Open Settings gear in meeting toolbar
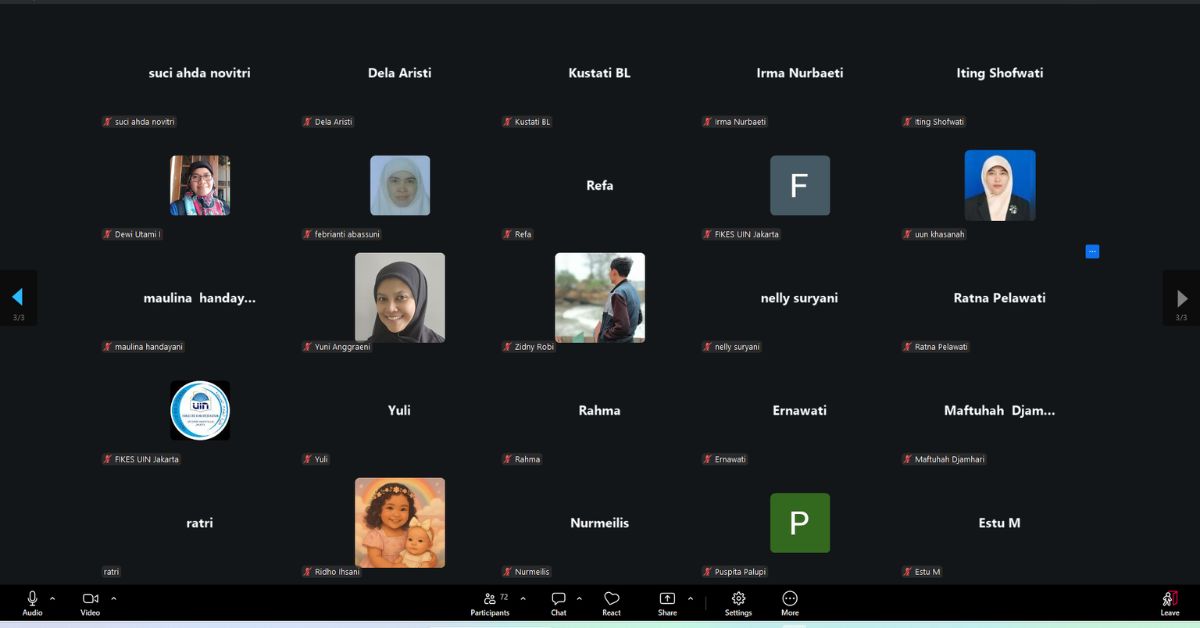The height and width of the screenshot is (628, 1200). coord(738,599)
